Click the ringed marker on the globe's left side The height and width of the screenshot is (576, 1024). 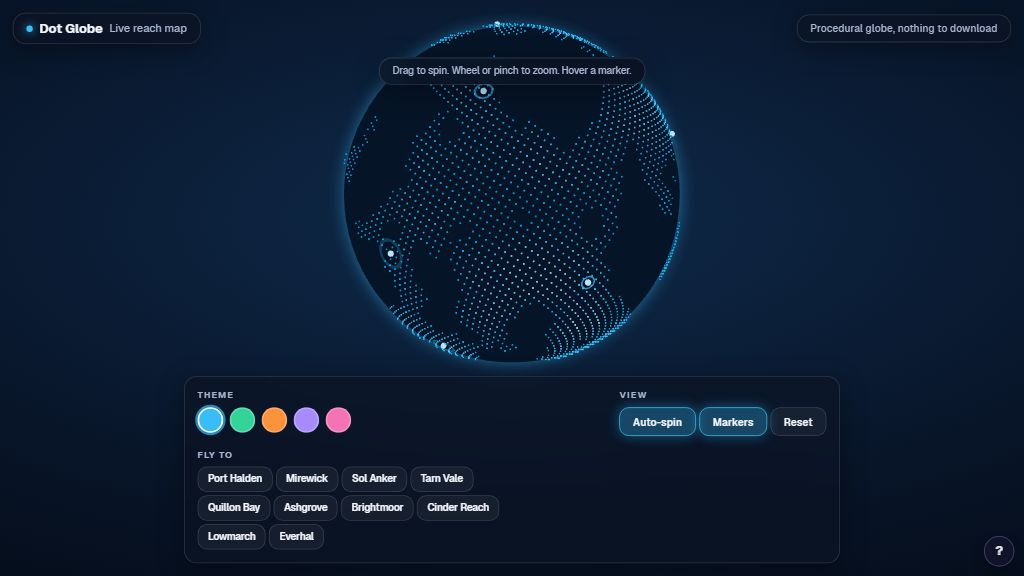click(391, 253)
